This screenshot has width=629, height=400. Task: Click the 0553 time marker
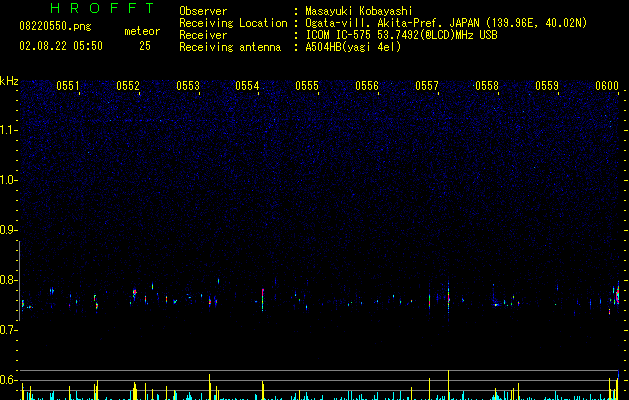(188, 86)
